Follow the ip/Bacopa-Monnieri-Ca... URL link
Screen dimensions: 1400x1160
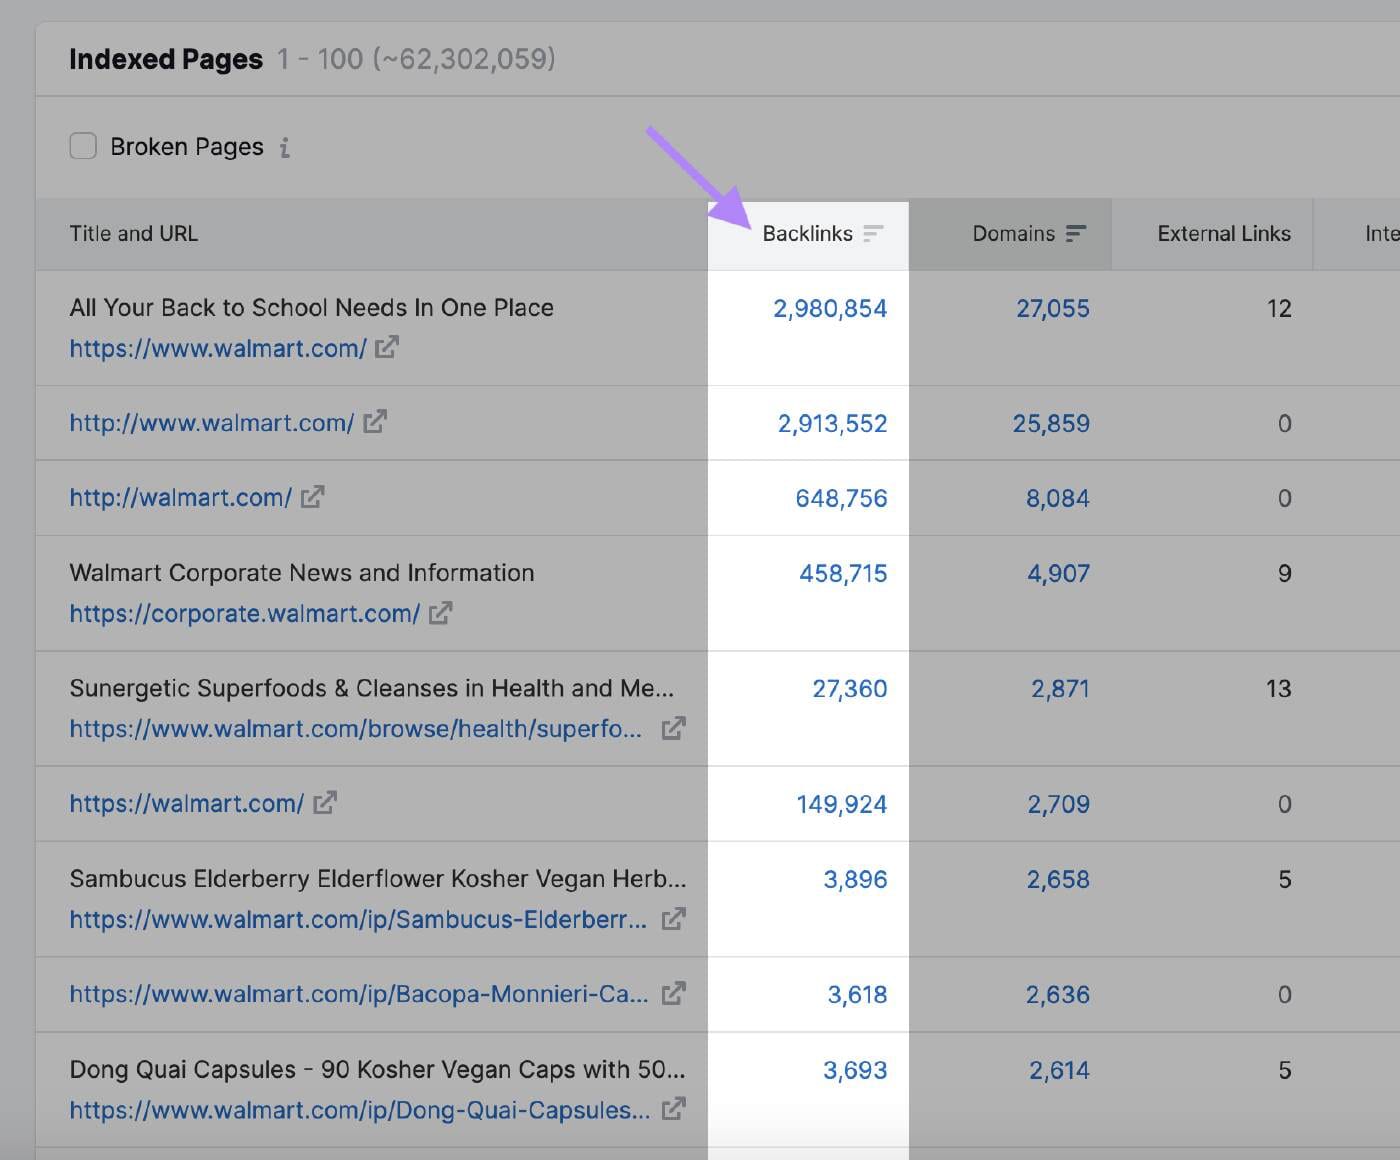359,995
